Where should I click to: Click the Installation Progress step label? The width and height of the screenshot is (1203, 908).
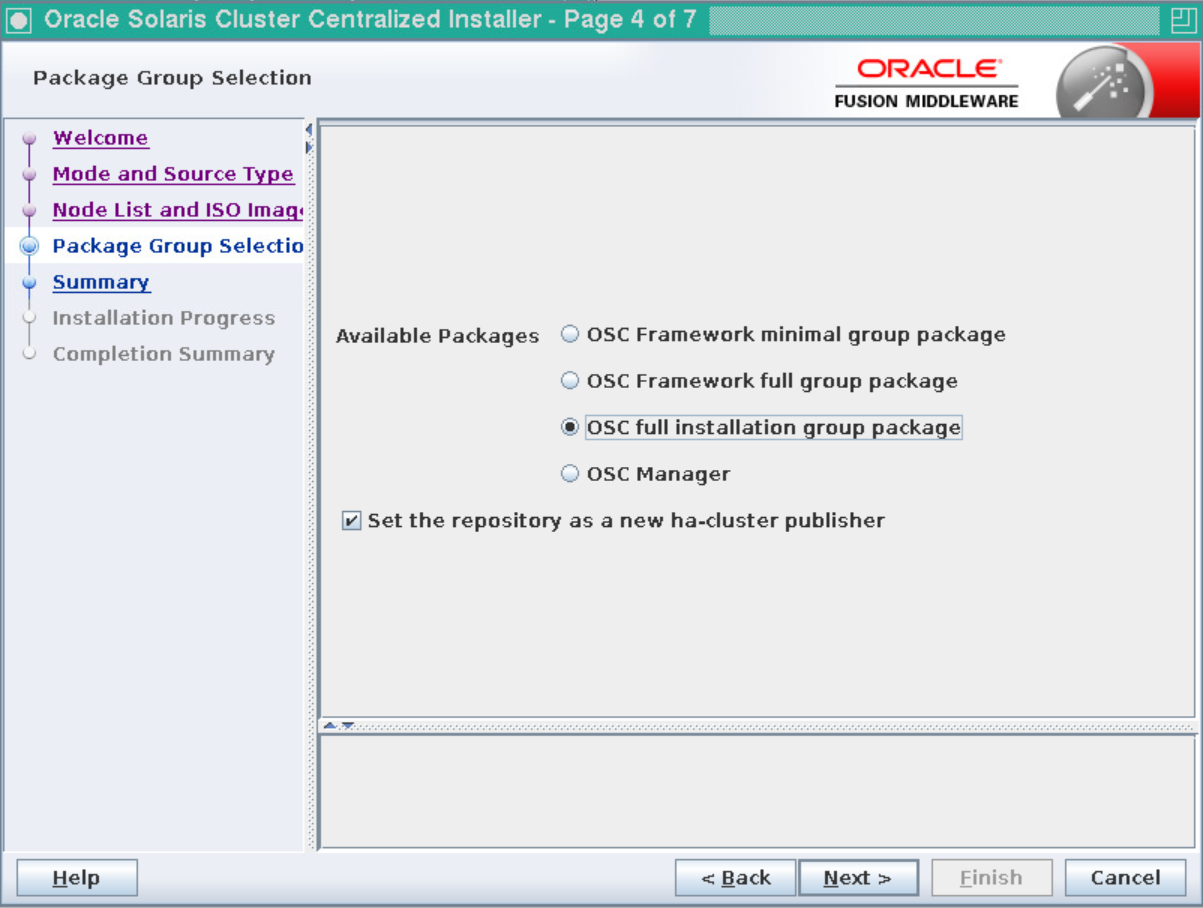pyautogui.click(x=164, y=318)
